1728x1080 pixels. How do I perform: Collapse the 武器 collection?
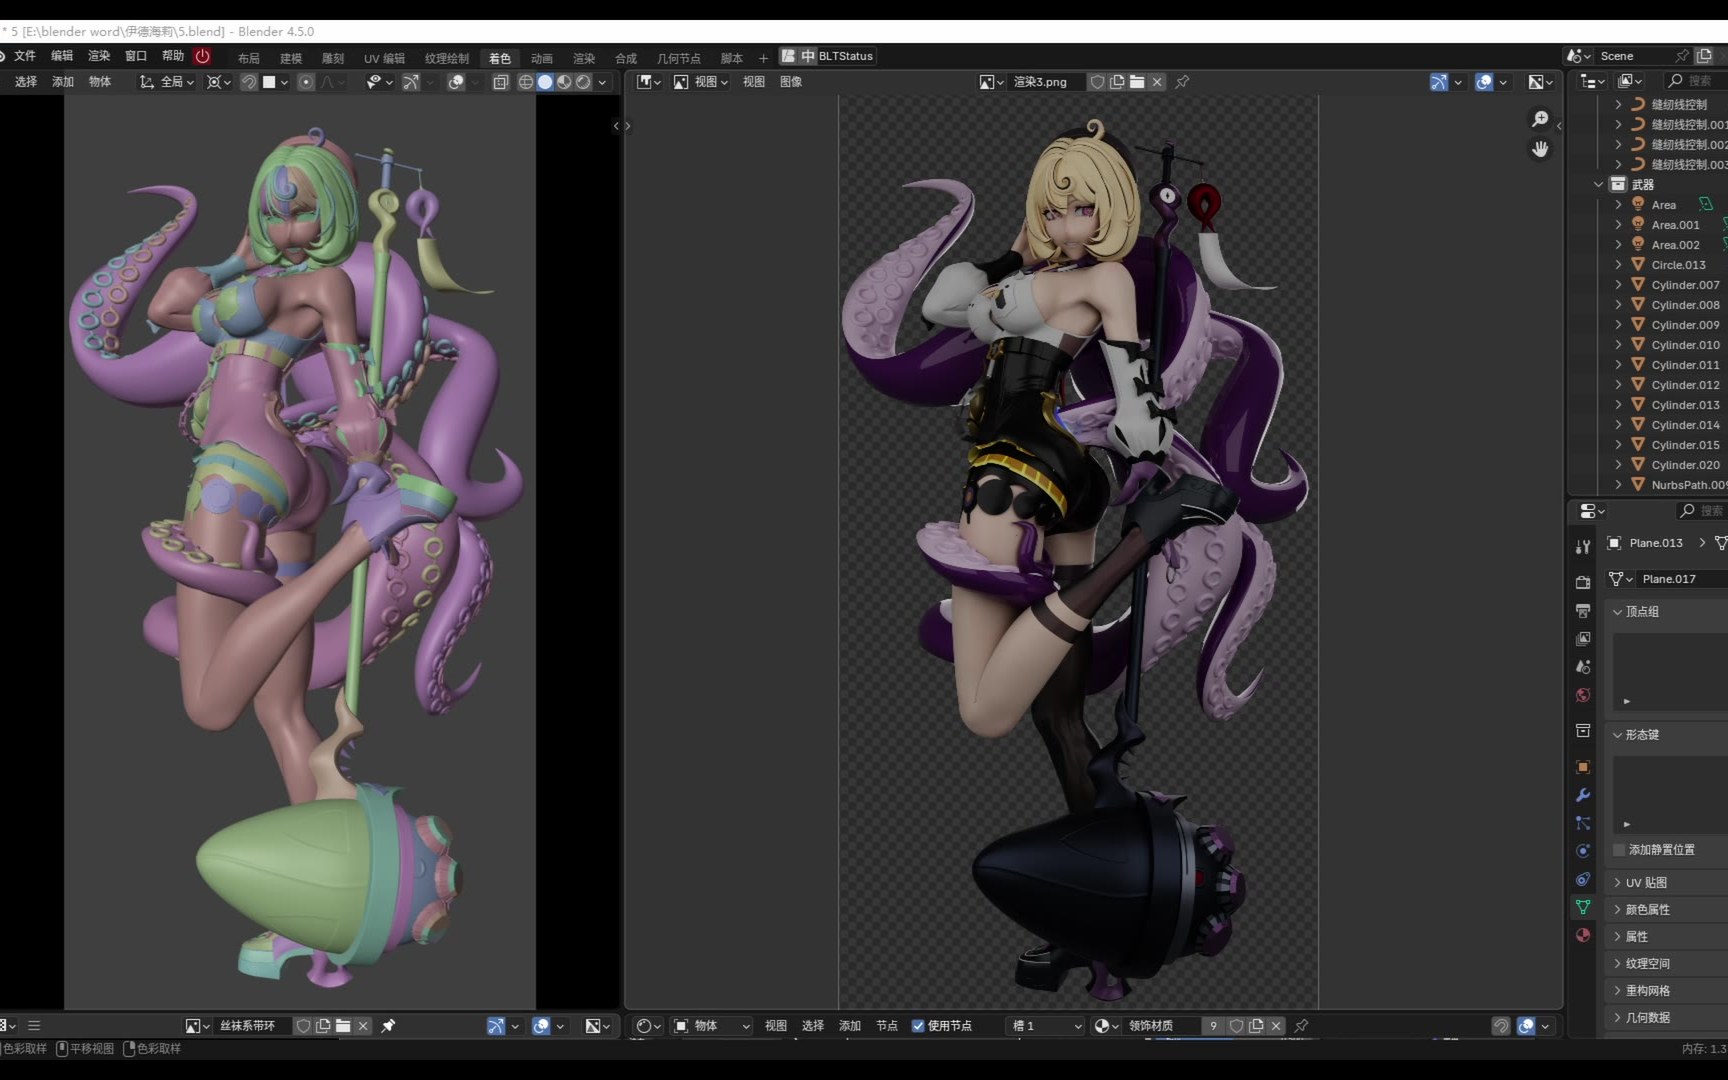click(x=1598, y=185)
